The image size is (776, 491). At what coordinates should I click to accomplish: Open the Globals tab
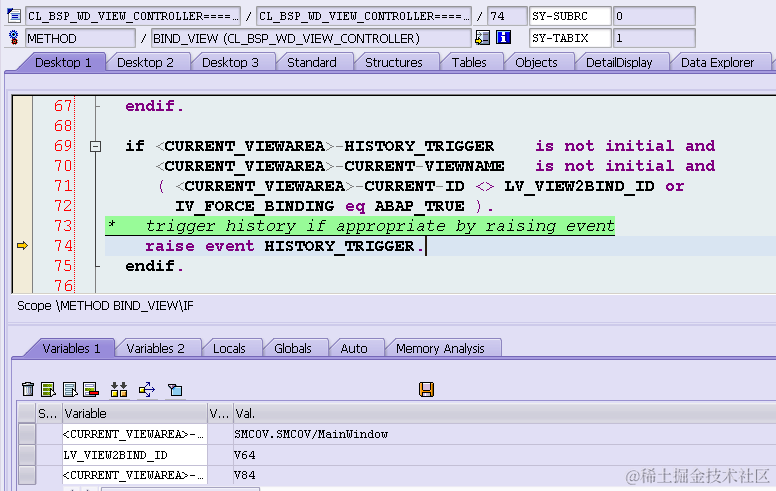[293, 348]
